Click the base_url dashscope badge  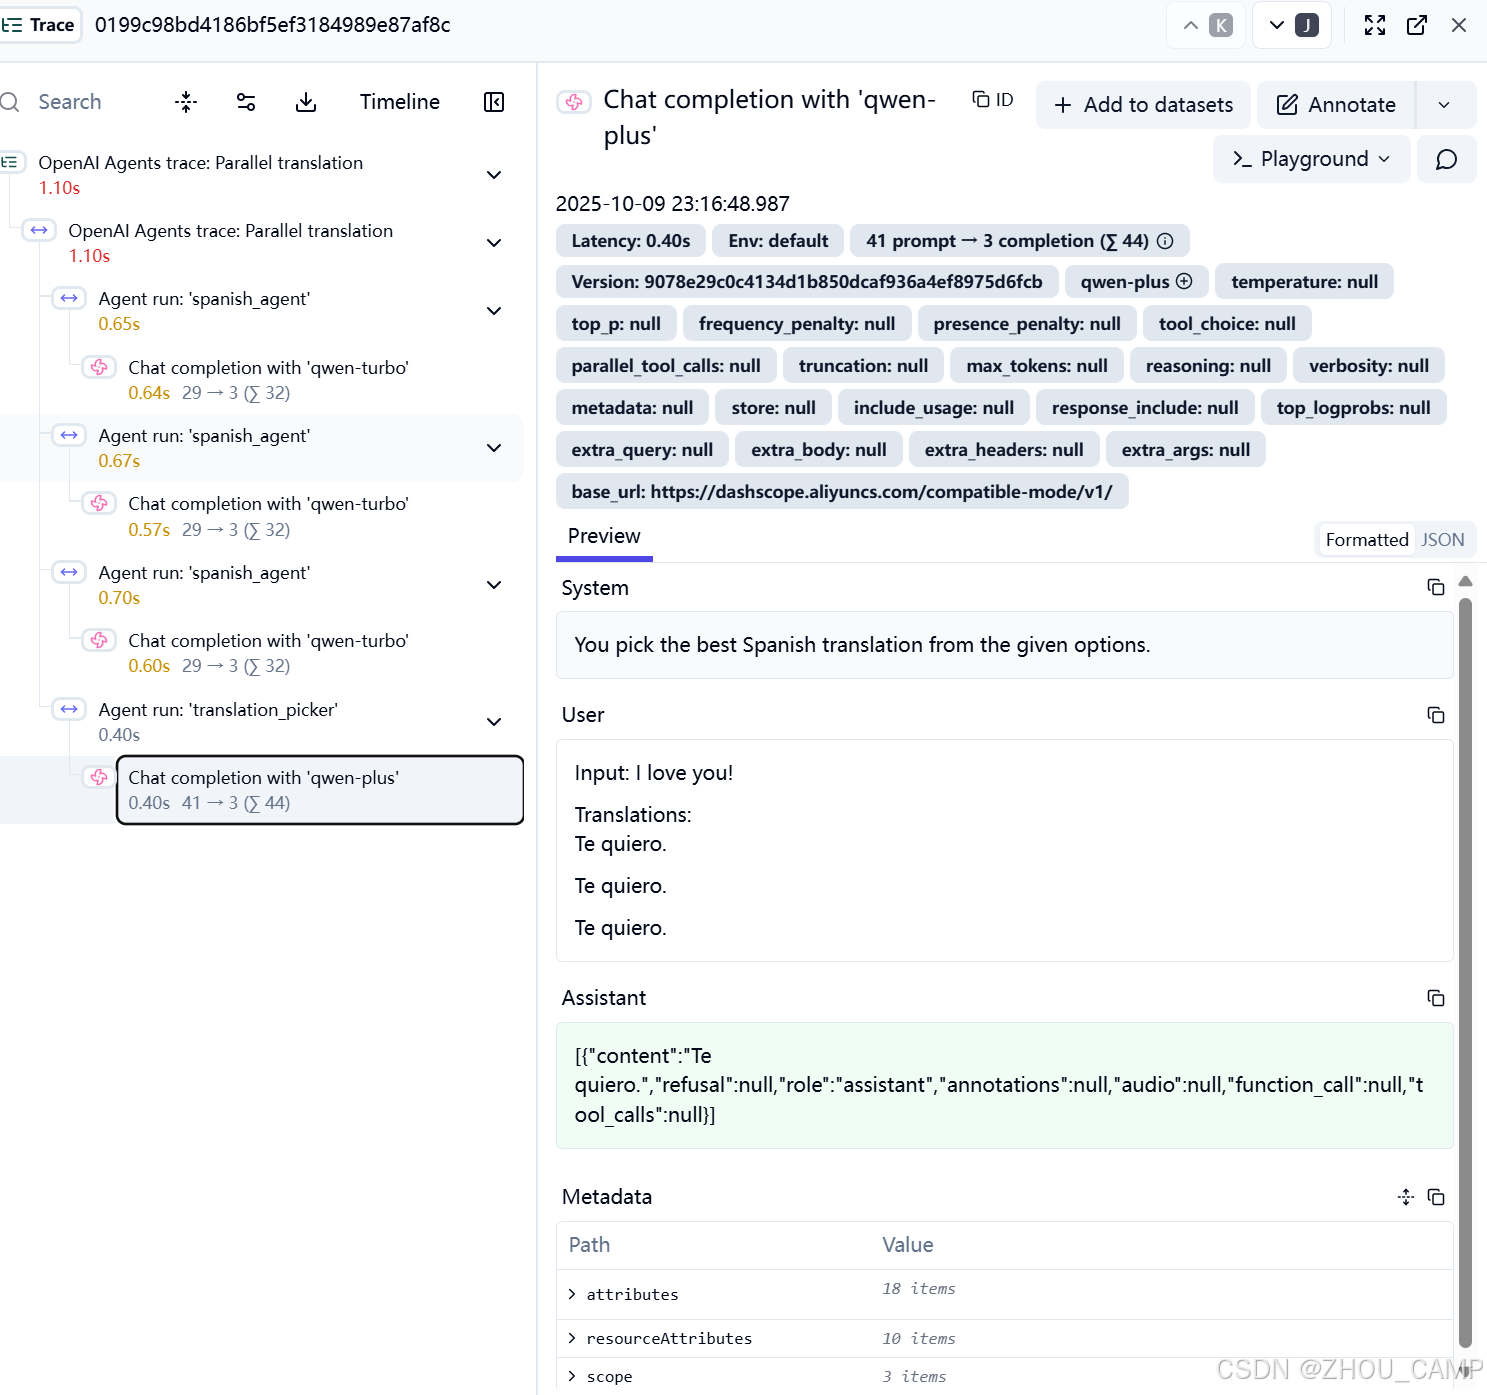click(x=842, y=492)
